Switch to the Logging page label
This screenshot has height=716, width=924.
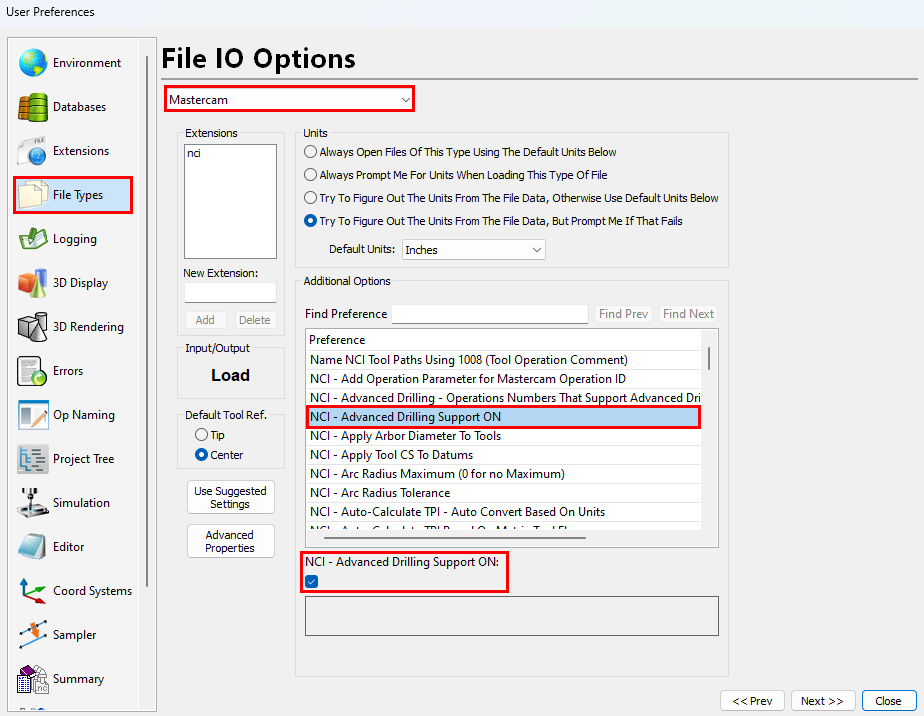point(75,239)
